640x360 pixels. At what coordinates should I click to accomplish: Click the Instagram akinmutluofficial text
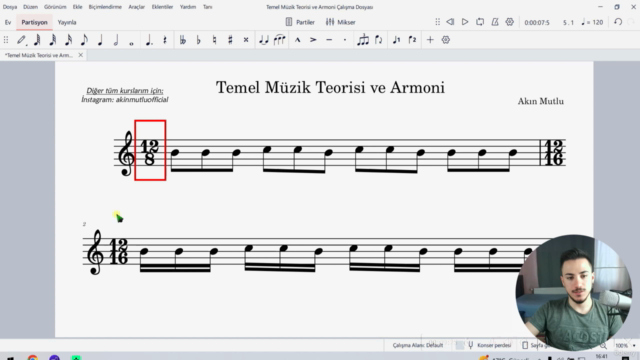click(x=124, y=100)
